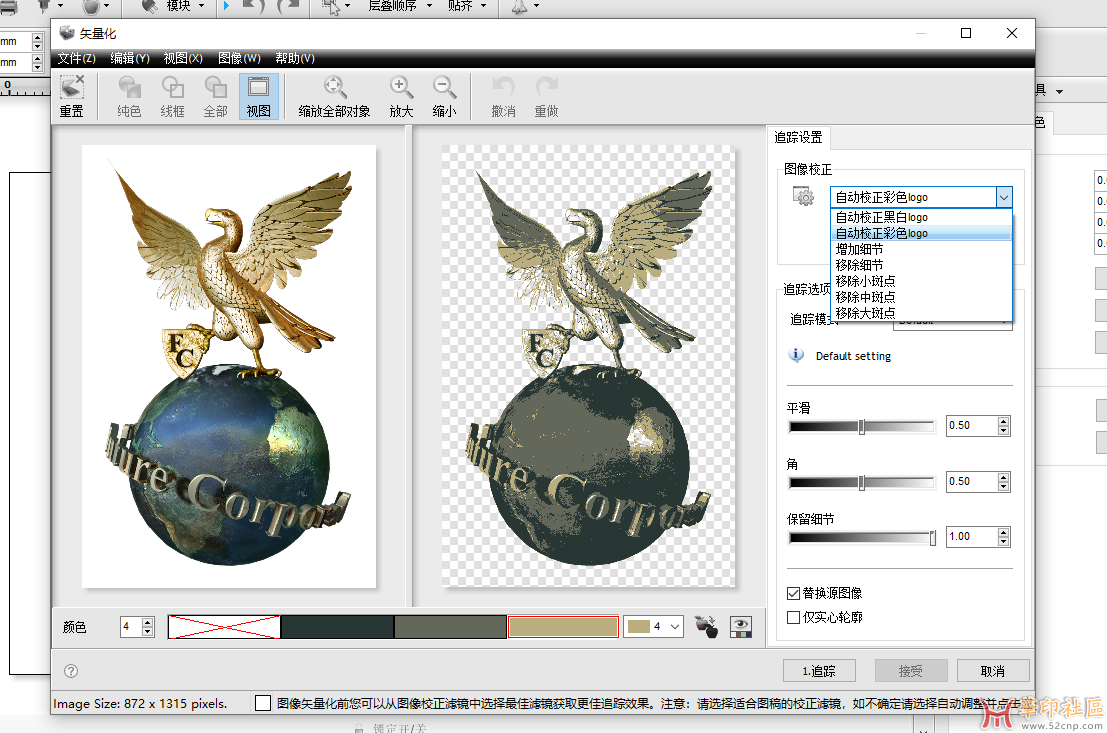This screenshot has height=733, width=1107.
Task: Select the 纯色 solid color view icon
Action: coord(129,90)
